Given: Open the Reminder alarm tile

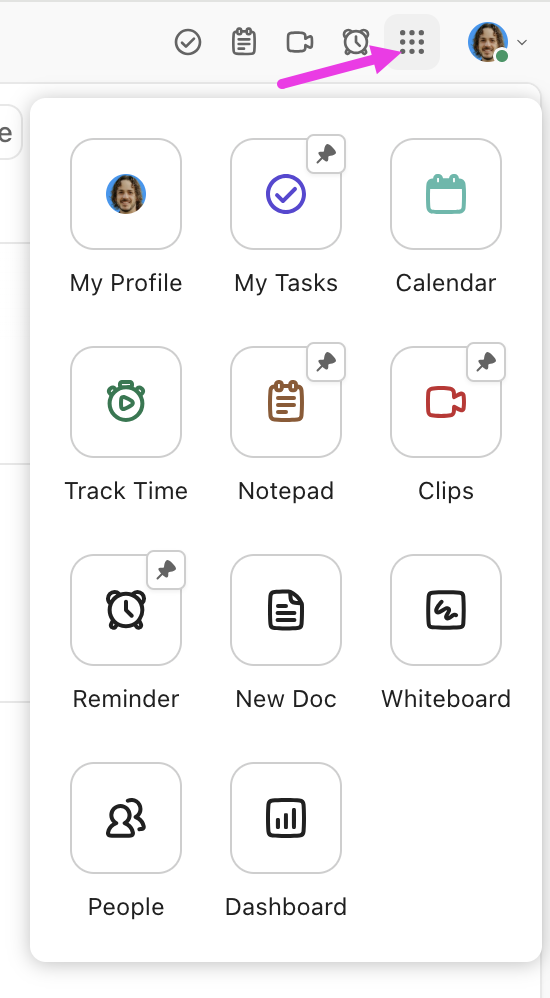Looking at the screenshot, I should [126, 610].
